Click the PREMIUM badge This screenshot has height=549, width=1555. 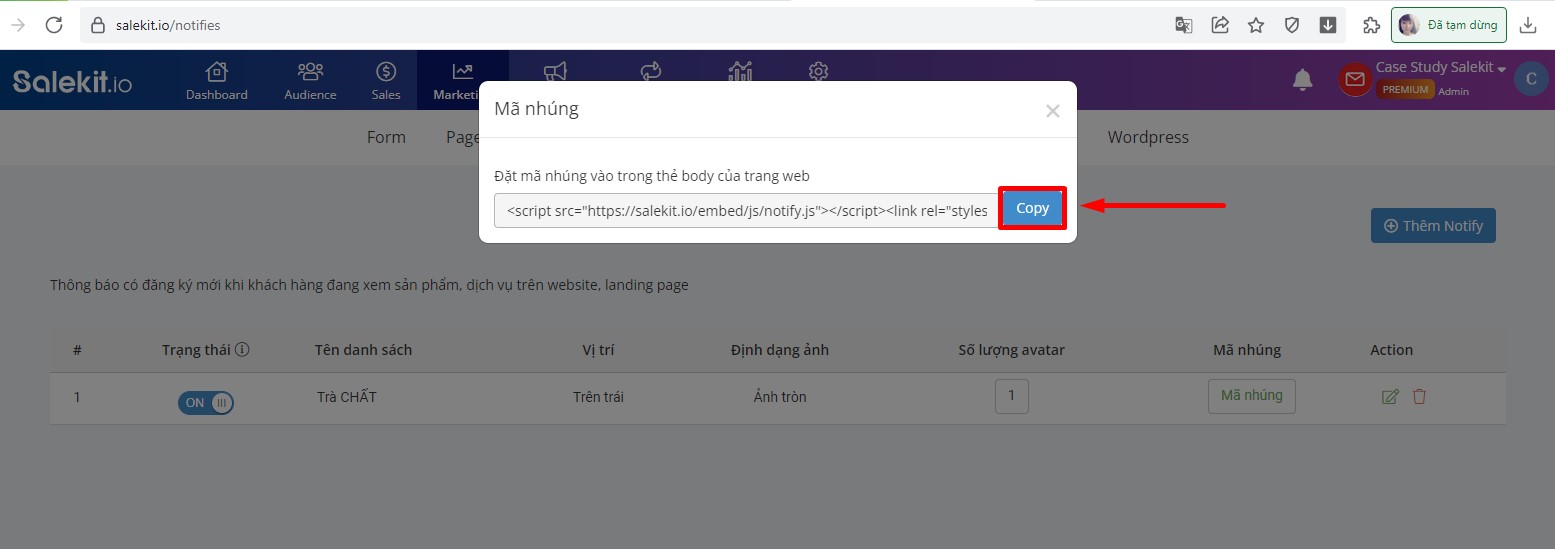click(1405, 90)
